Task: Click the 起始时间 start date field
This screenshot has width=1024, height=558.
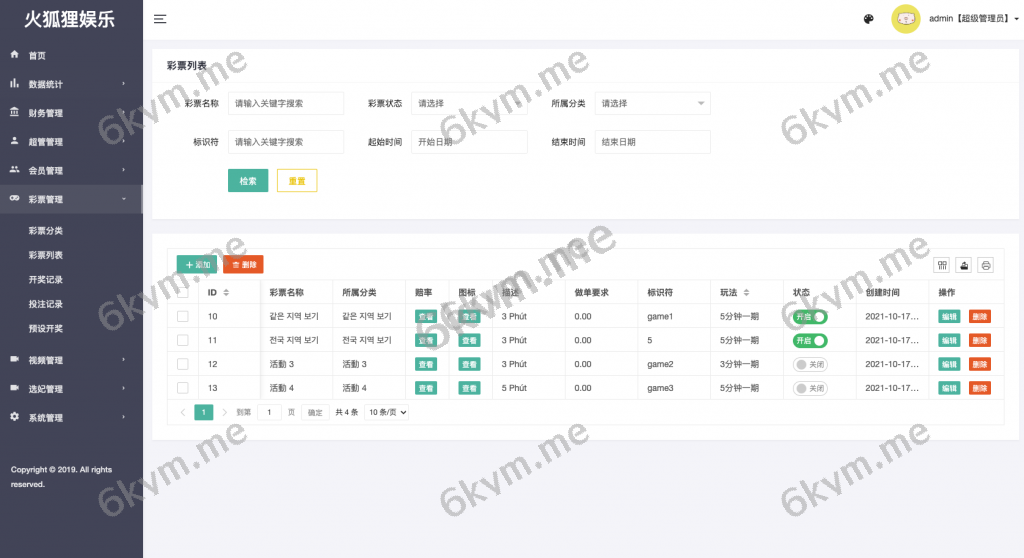Action: point(468,142)
